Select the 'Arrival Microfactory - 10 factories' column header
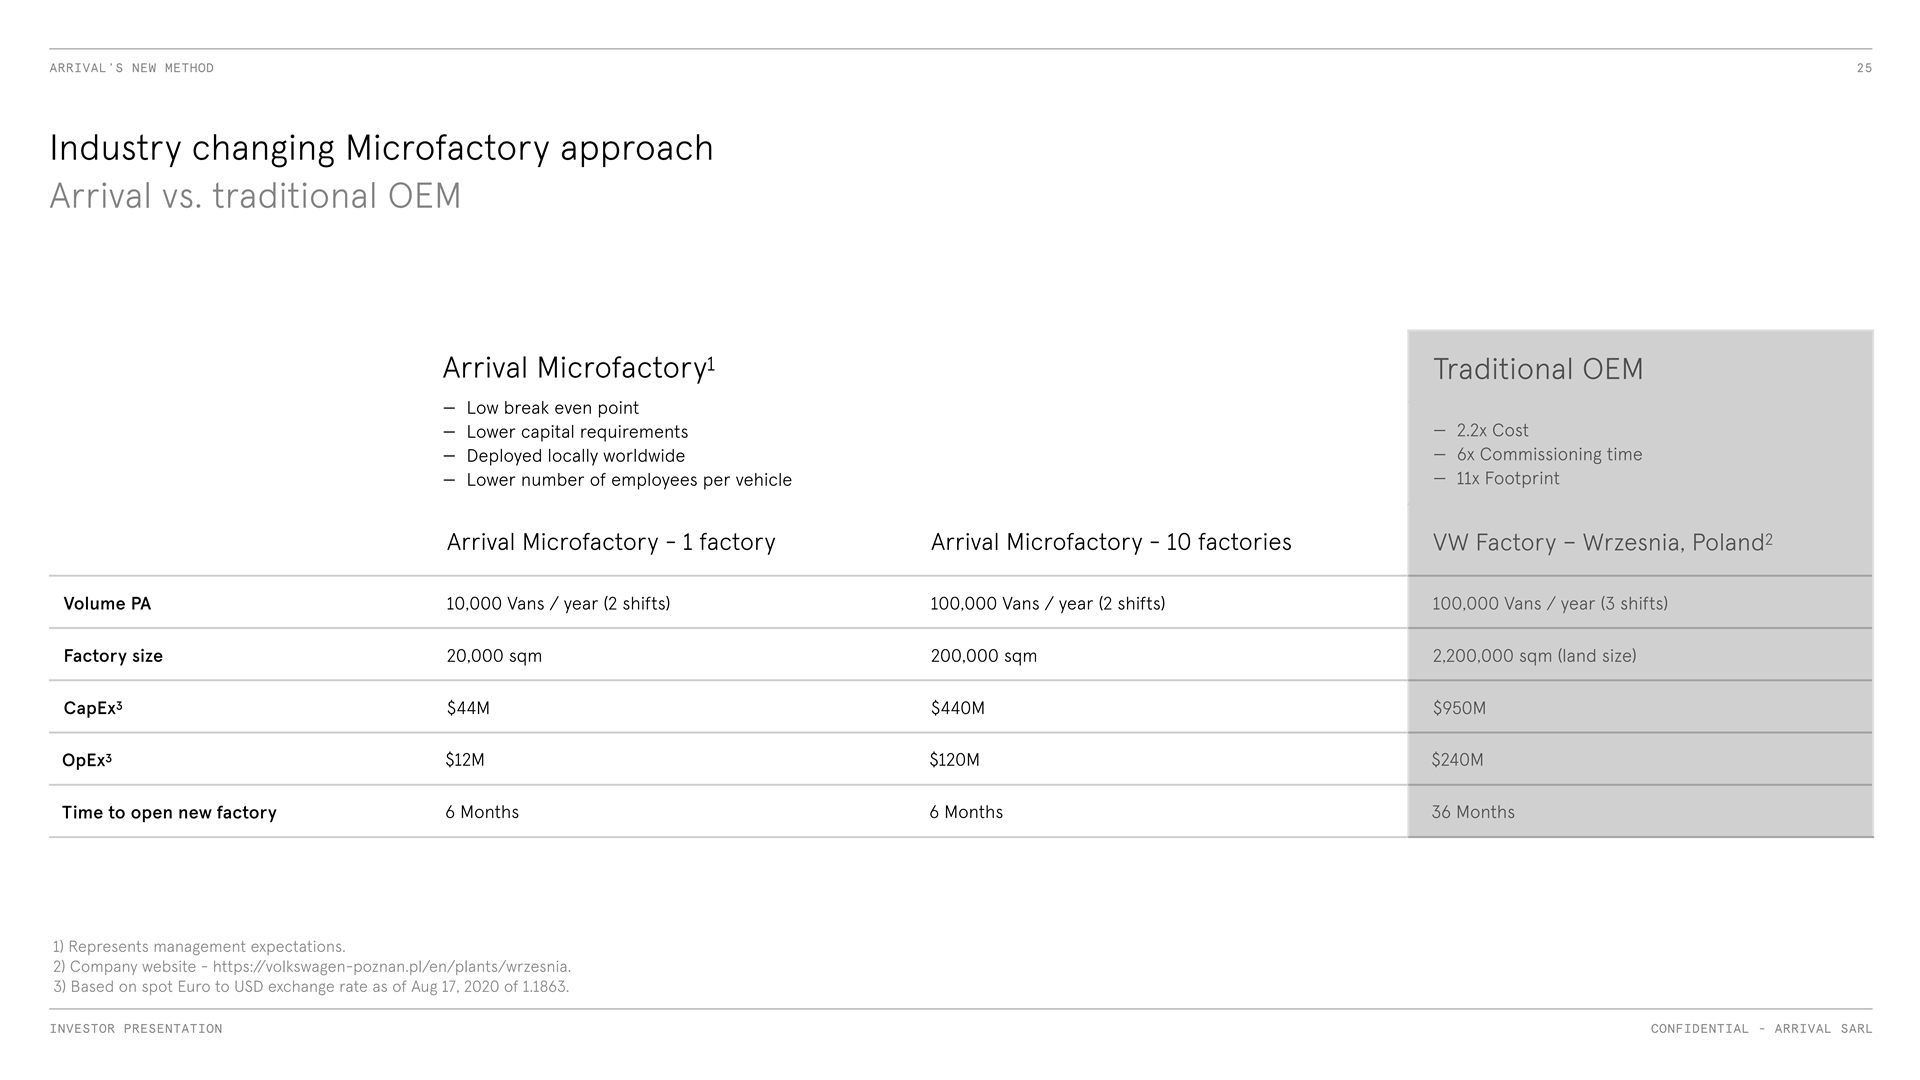This screenshot has width=1920, height=1080. [1110, 542]
